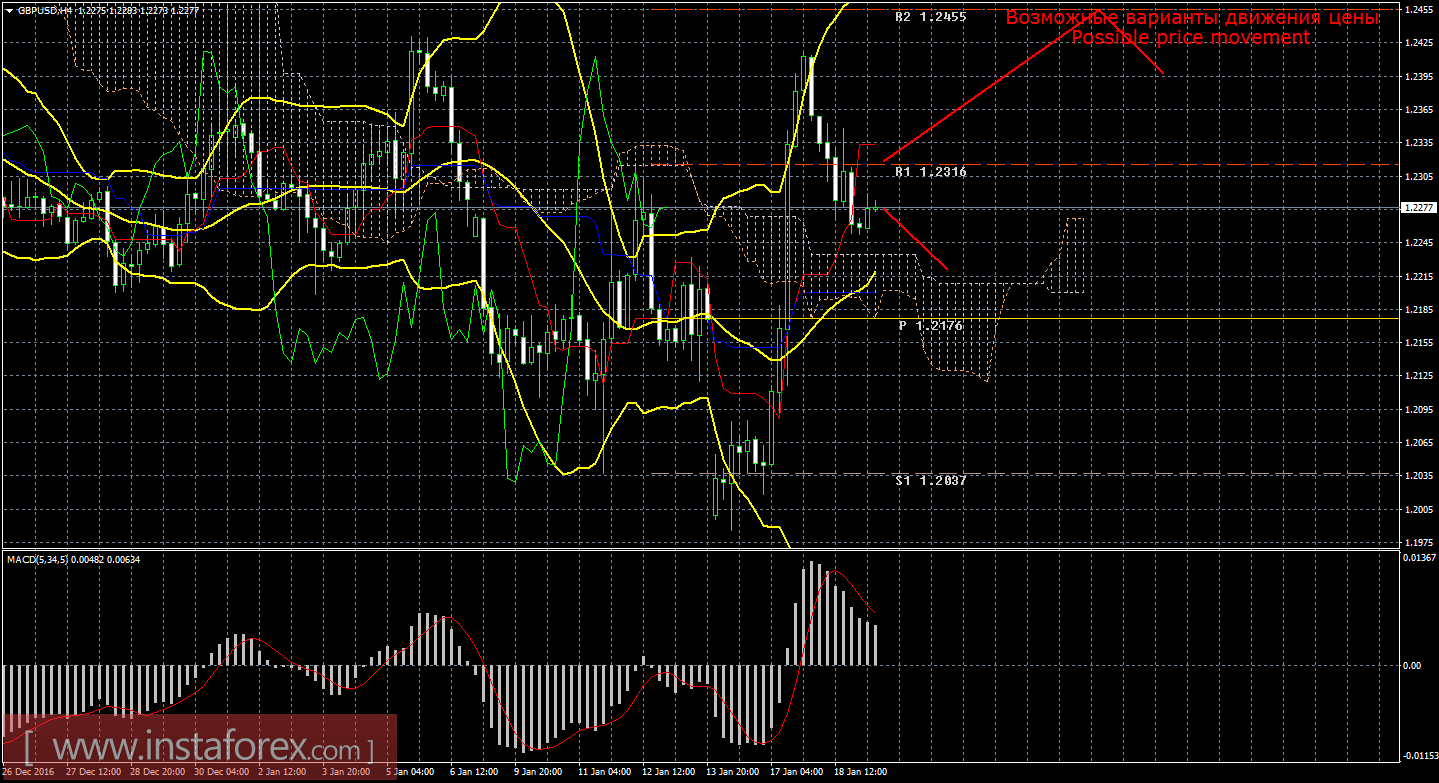Click the triangle before GBPUSD,H4 title

(8, 9)
